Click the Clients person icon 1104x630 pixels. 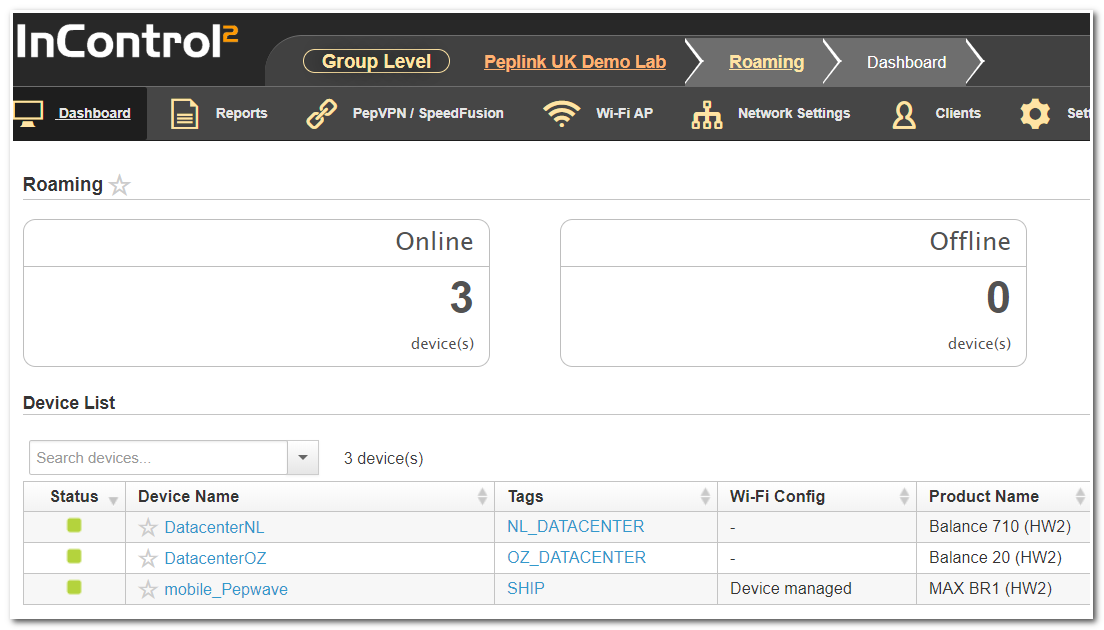pyautogui.click(x=904, y=115)
